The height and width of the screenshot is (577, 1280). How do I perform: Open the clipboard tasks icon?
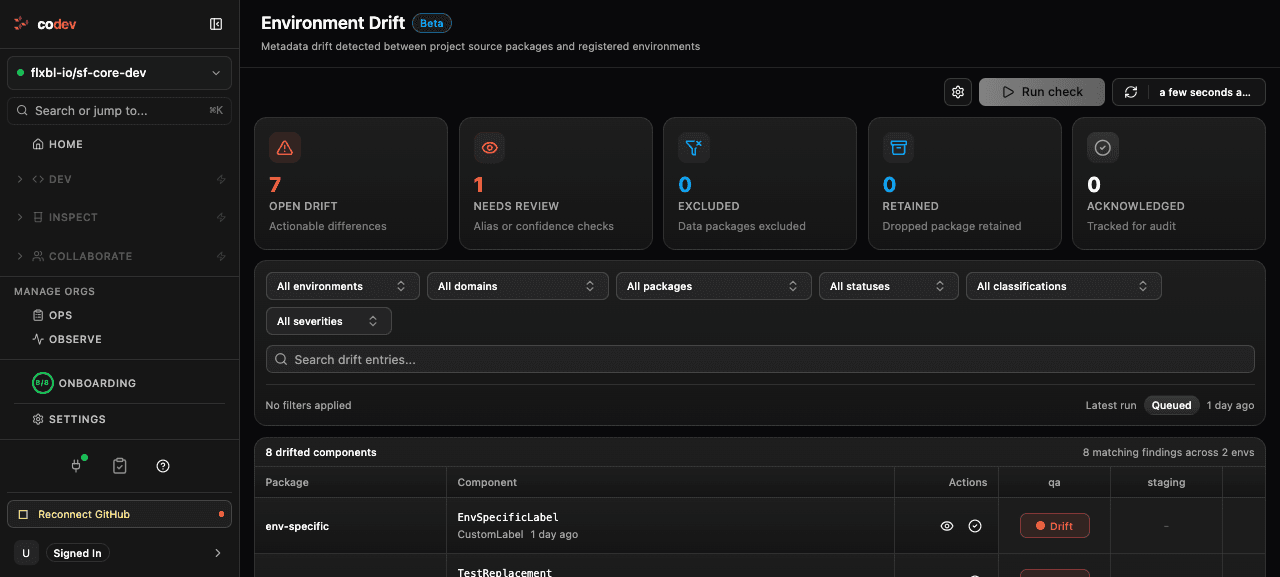(x=120, y=466)
